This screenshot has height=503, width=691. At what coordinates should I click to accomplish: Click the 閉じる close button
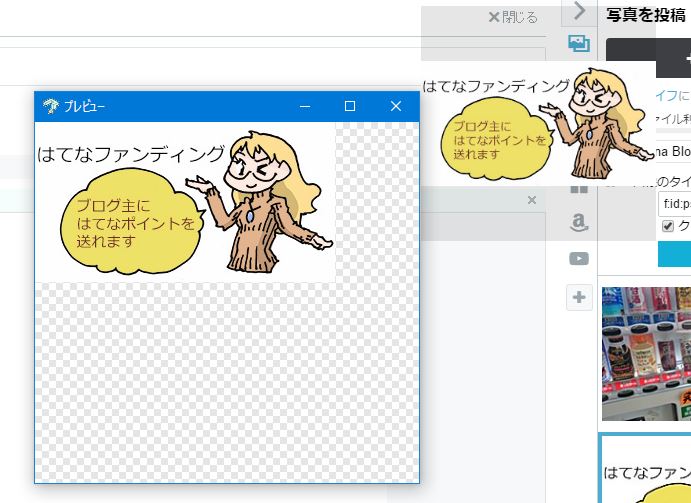coord(513,17)
